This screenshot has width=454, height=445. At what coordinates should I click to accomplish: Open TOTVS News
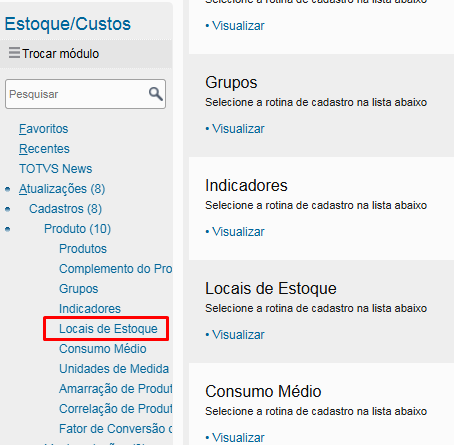point(55,169)
